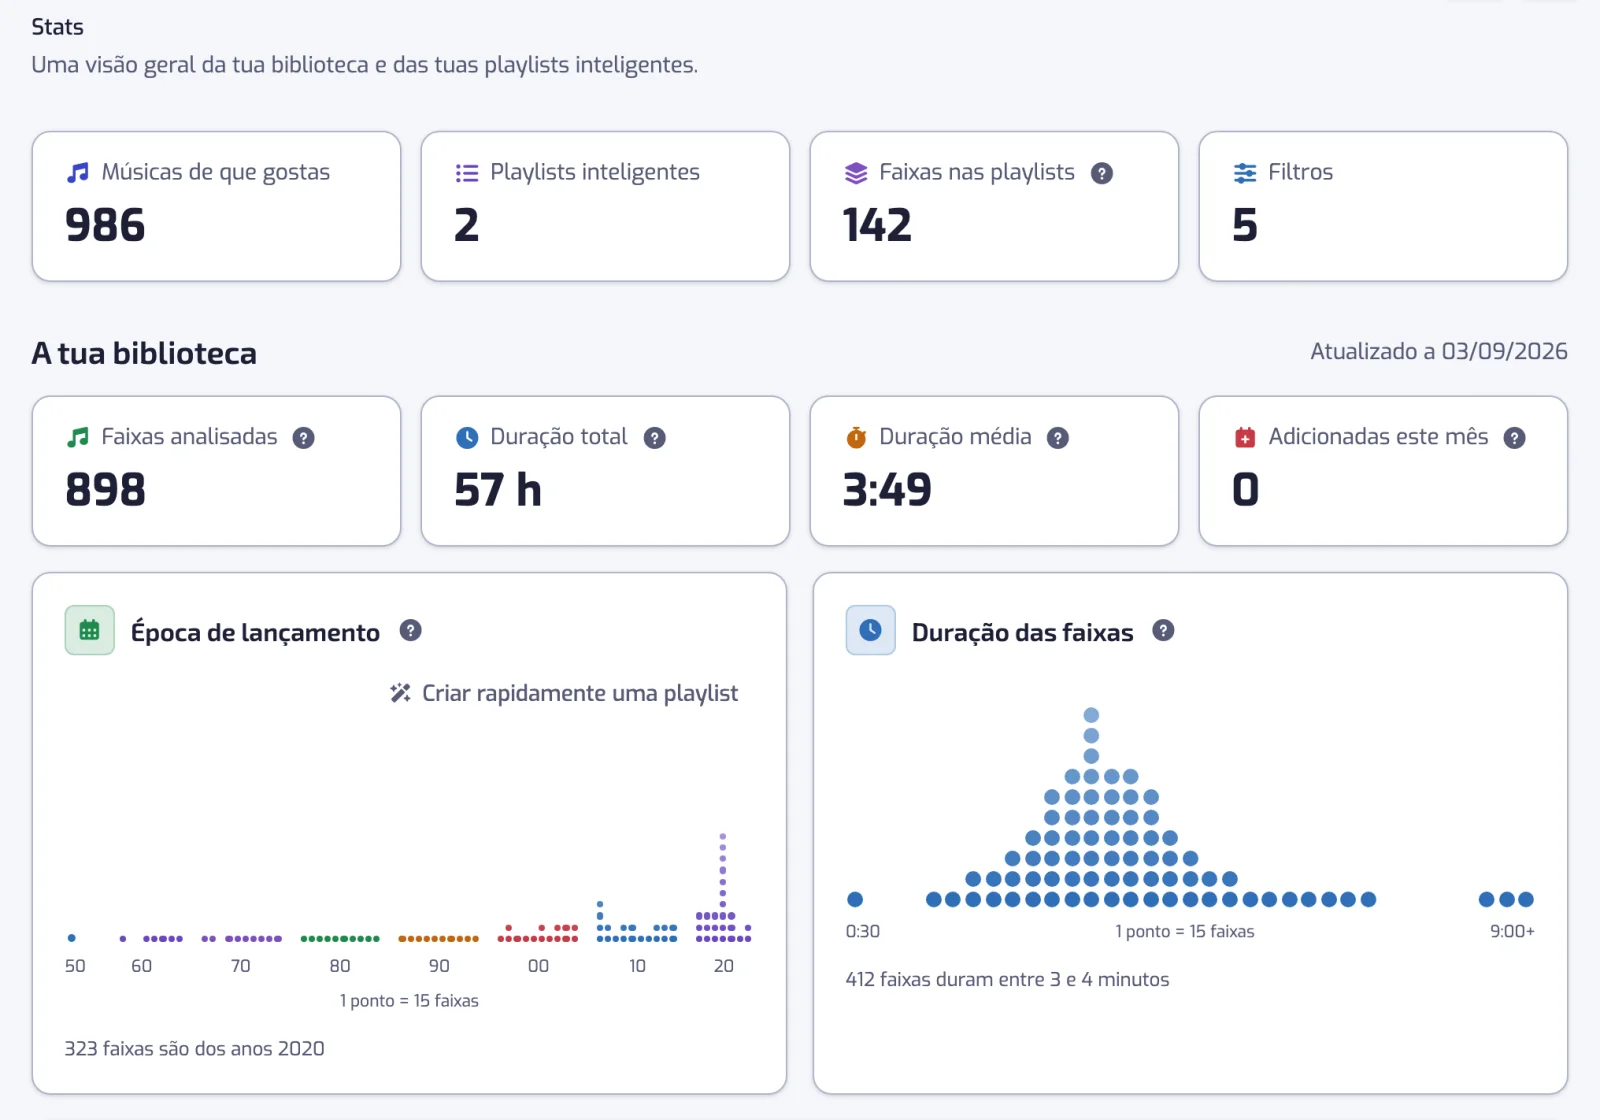Click the list icon beside Playlists inteligentes
This screenshot has height=1120, width=1600.
pos(467,173)
